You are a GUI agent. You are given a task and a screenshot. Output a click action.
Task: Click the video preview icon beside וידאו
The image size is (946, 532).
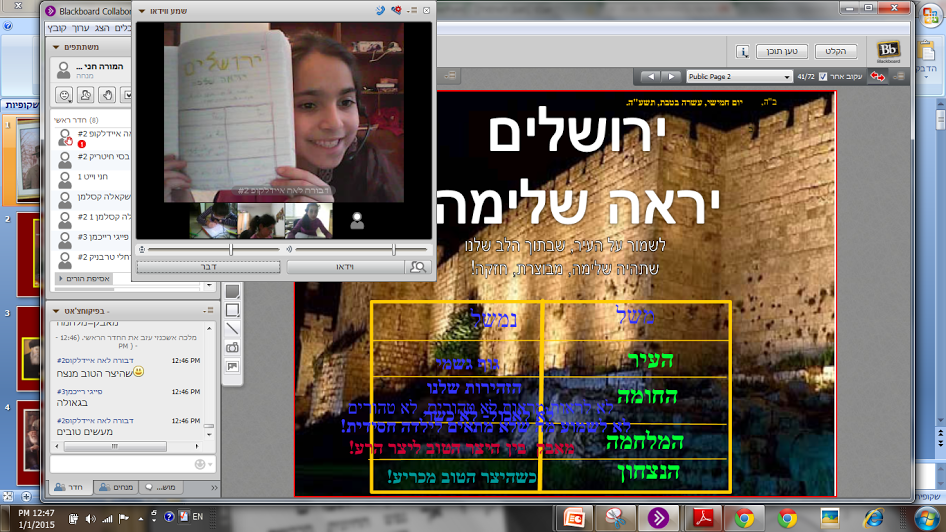point(417,267)
